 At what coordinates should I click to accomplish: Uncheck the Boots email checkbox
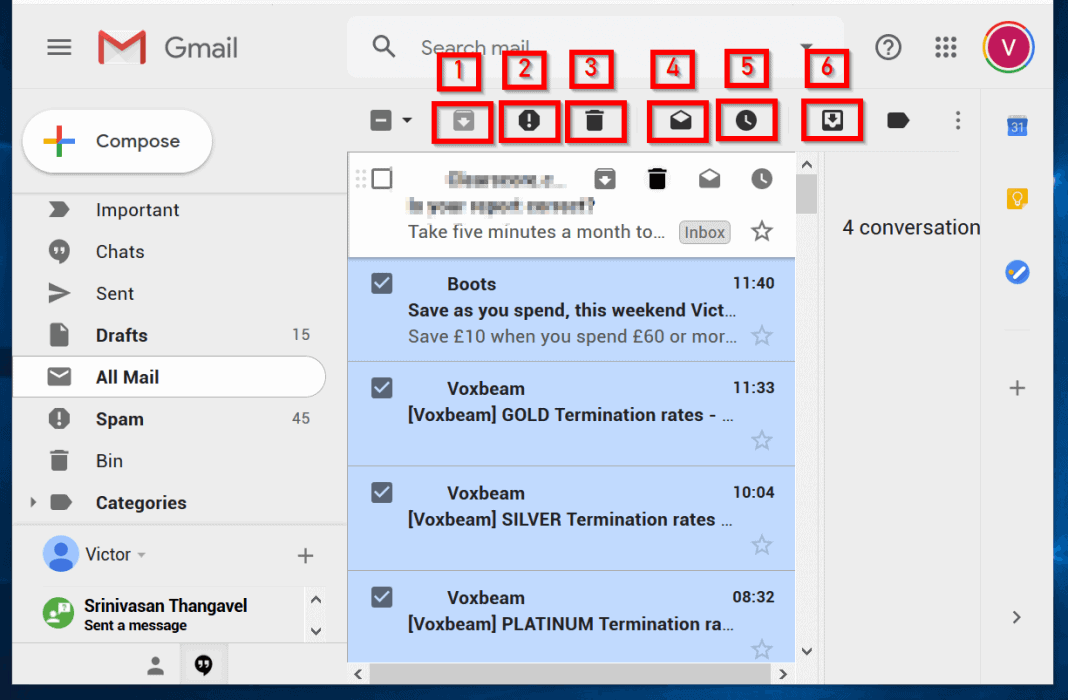(382, 283)
